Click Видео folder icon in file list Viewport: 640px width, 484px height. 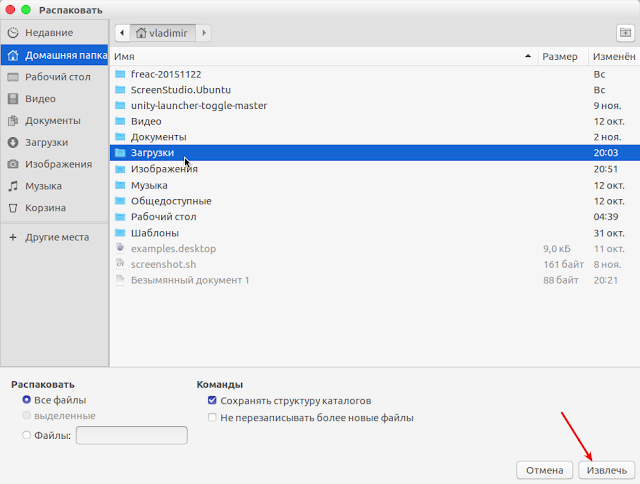[x=120, y=121]
